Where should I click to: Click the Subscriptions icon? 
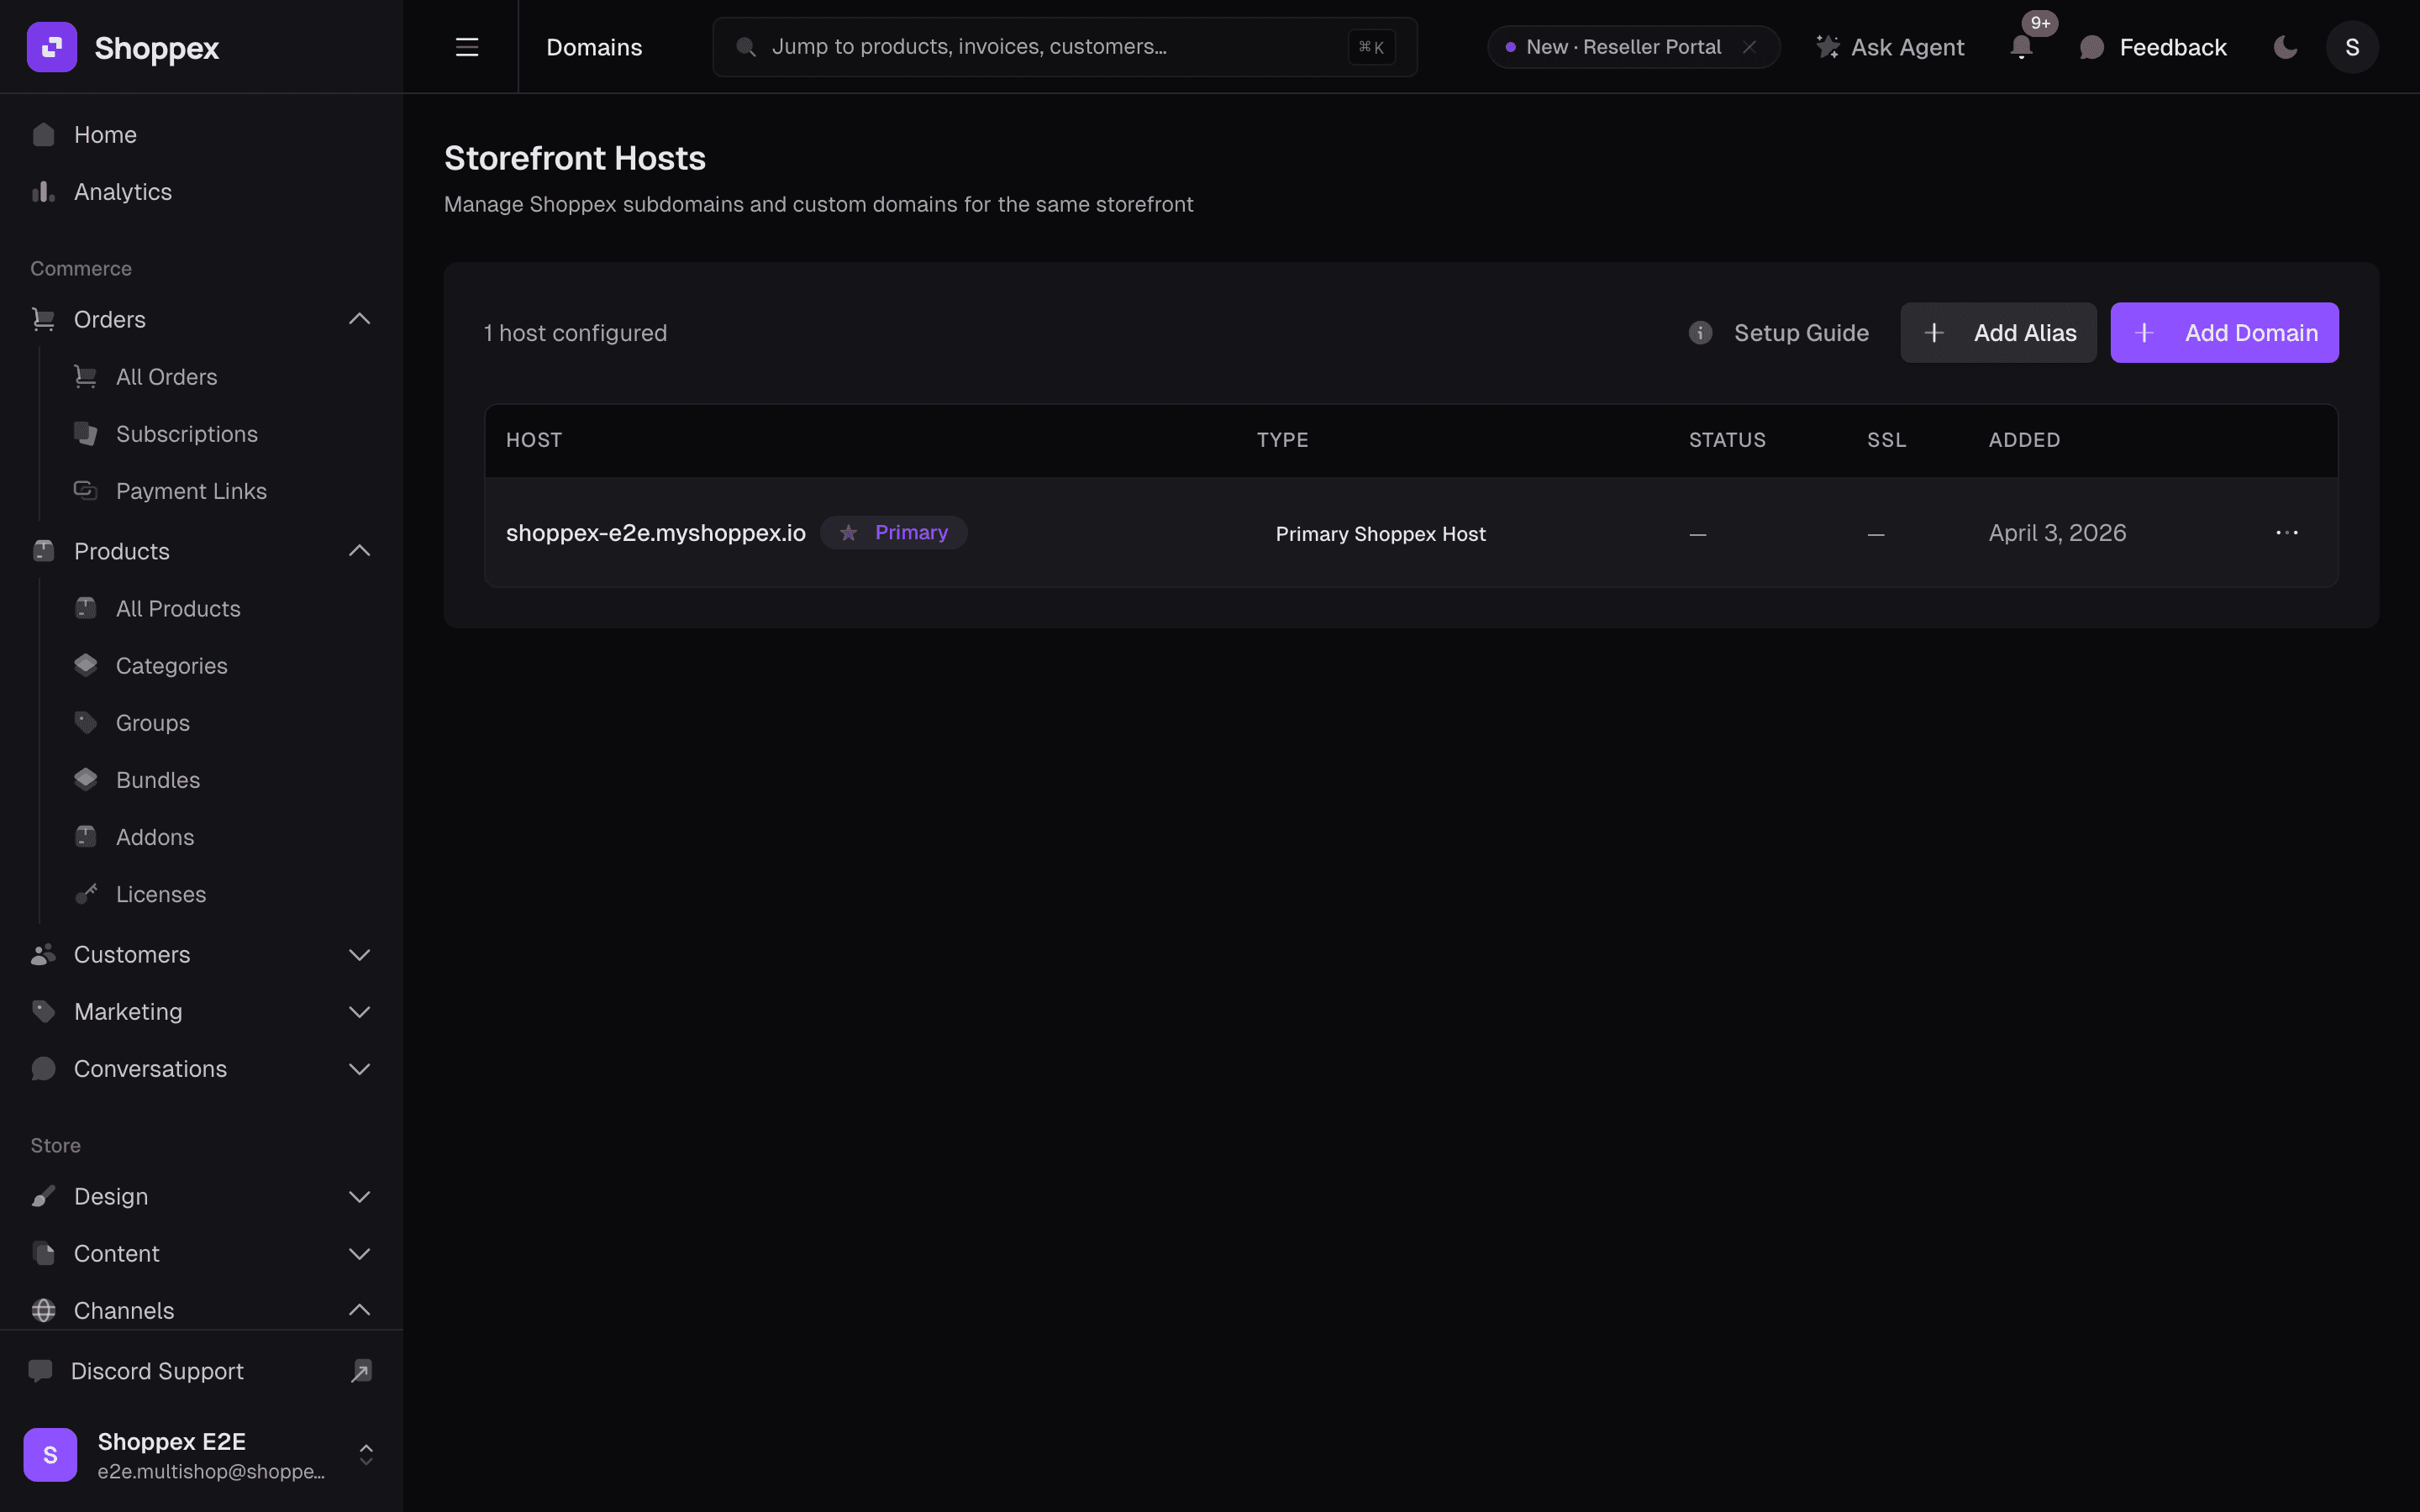pyautogui.click(x=86, y=434)
